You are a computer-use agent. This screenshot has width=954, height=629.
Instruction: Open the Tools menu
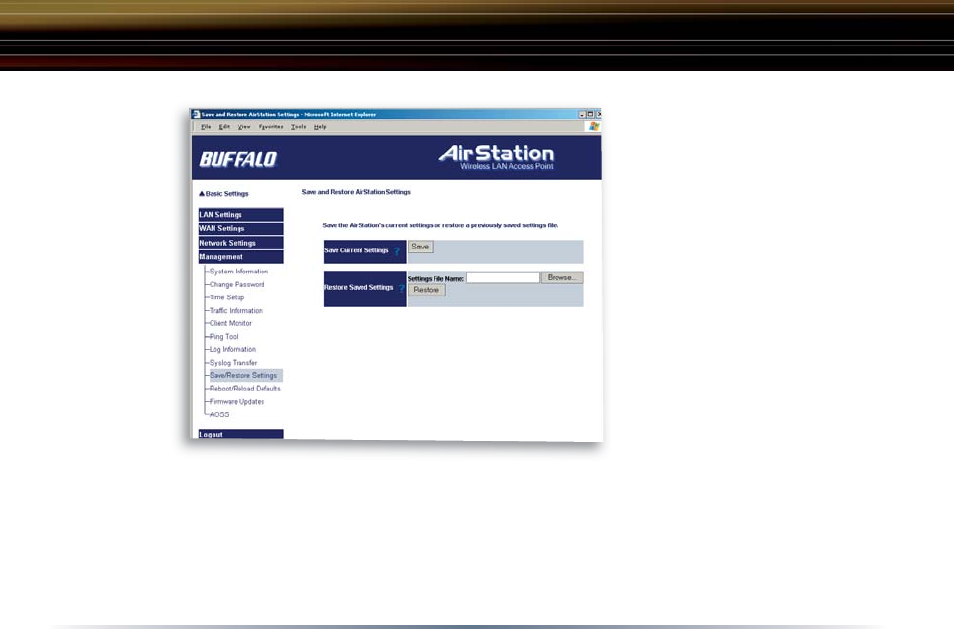(x=298, y=127)
